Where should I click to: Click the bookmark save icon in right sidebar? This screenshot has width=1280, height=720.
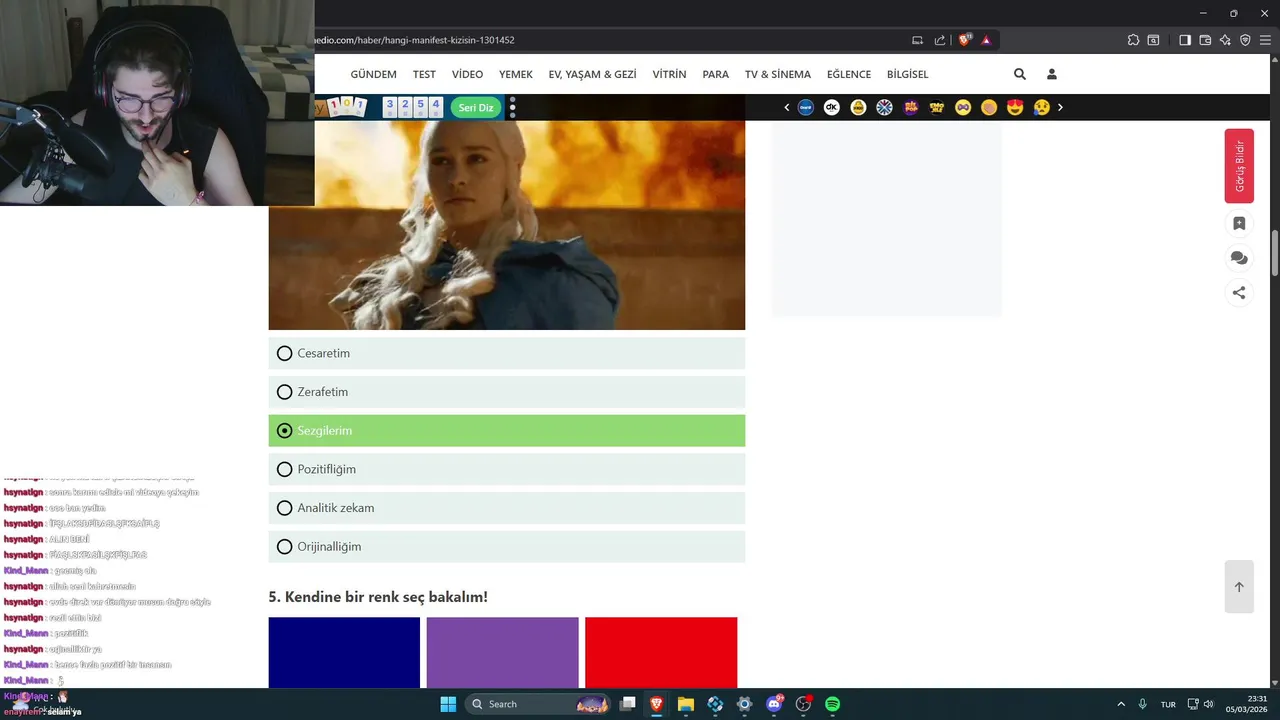click(1239, 224)
